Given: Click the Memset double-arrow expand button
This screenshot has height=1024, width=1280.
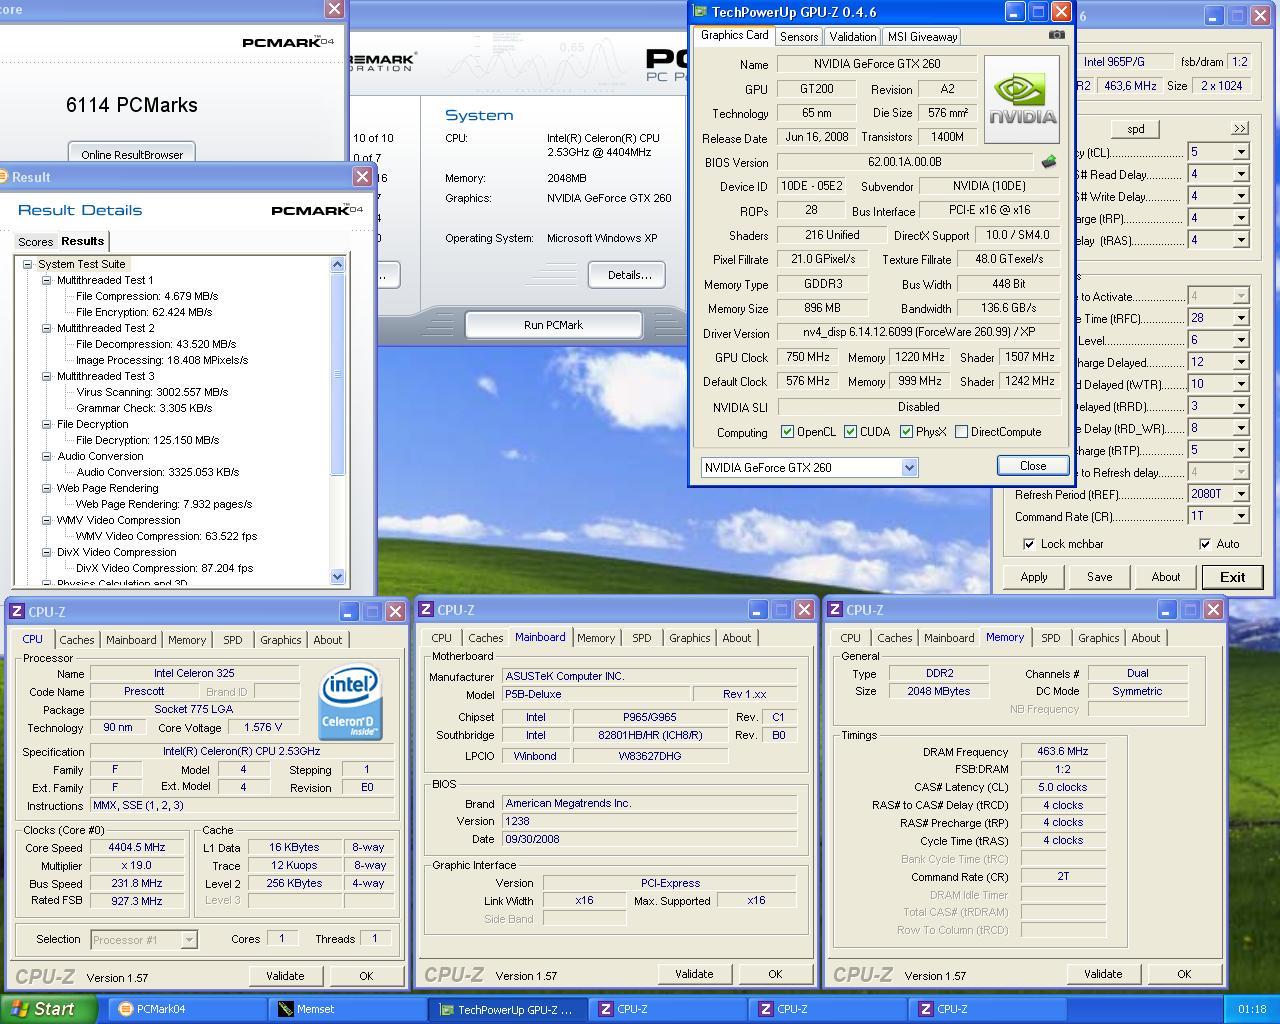Looking at the screenshot, I should click(x=1240, y=129).
